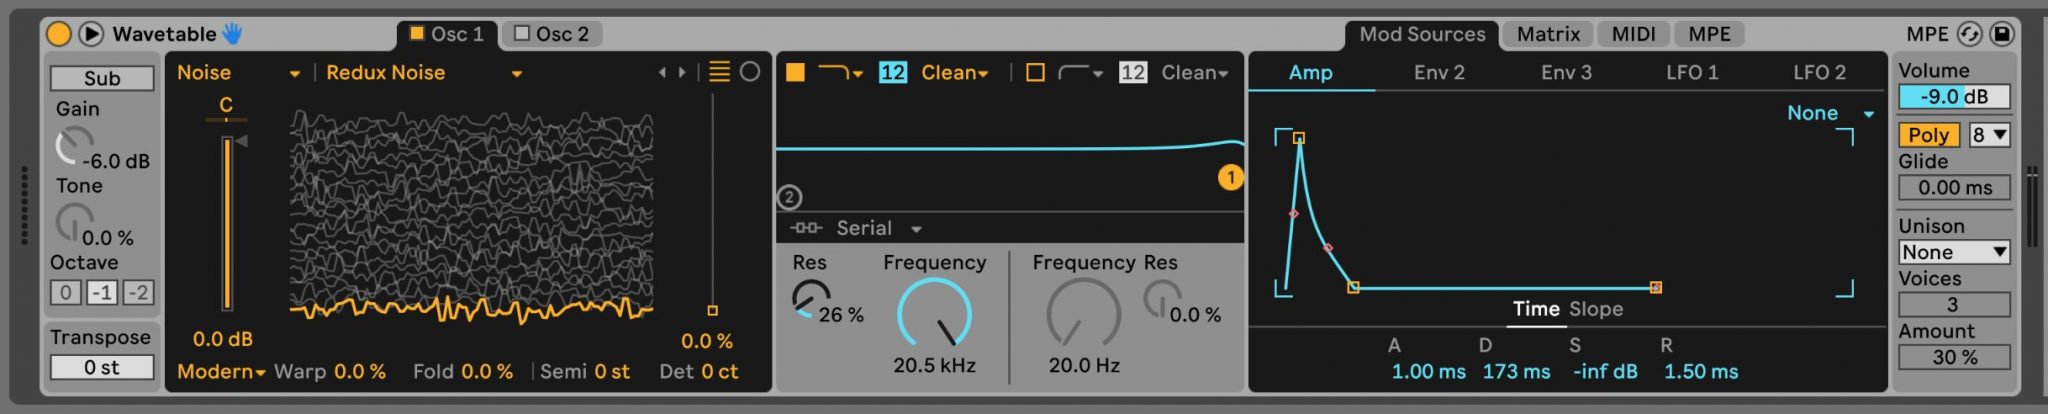
Task: Switch to the Matrix tab
Action: [x=1548, y=34]
